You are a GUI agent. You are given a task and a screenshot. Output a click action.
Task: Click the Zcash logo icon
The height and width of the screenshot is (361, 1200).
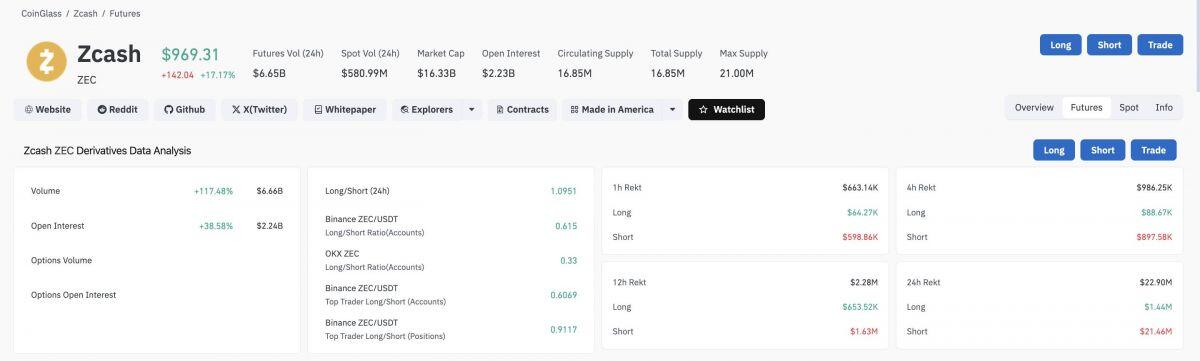click(x=46, y=62)
